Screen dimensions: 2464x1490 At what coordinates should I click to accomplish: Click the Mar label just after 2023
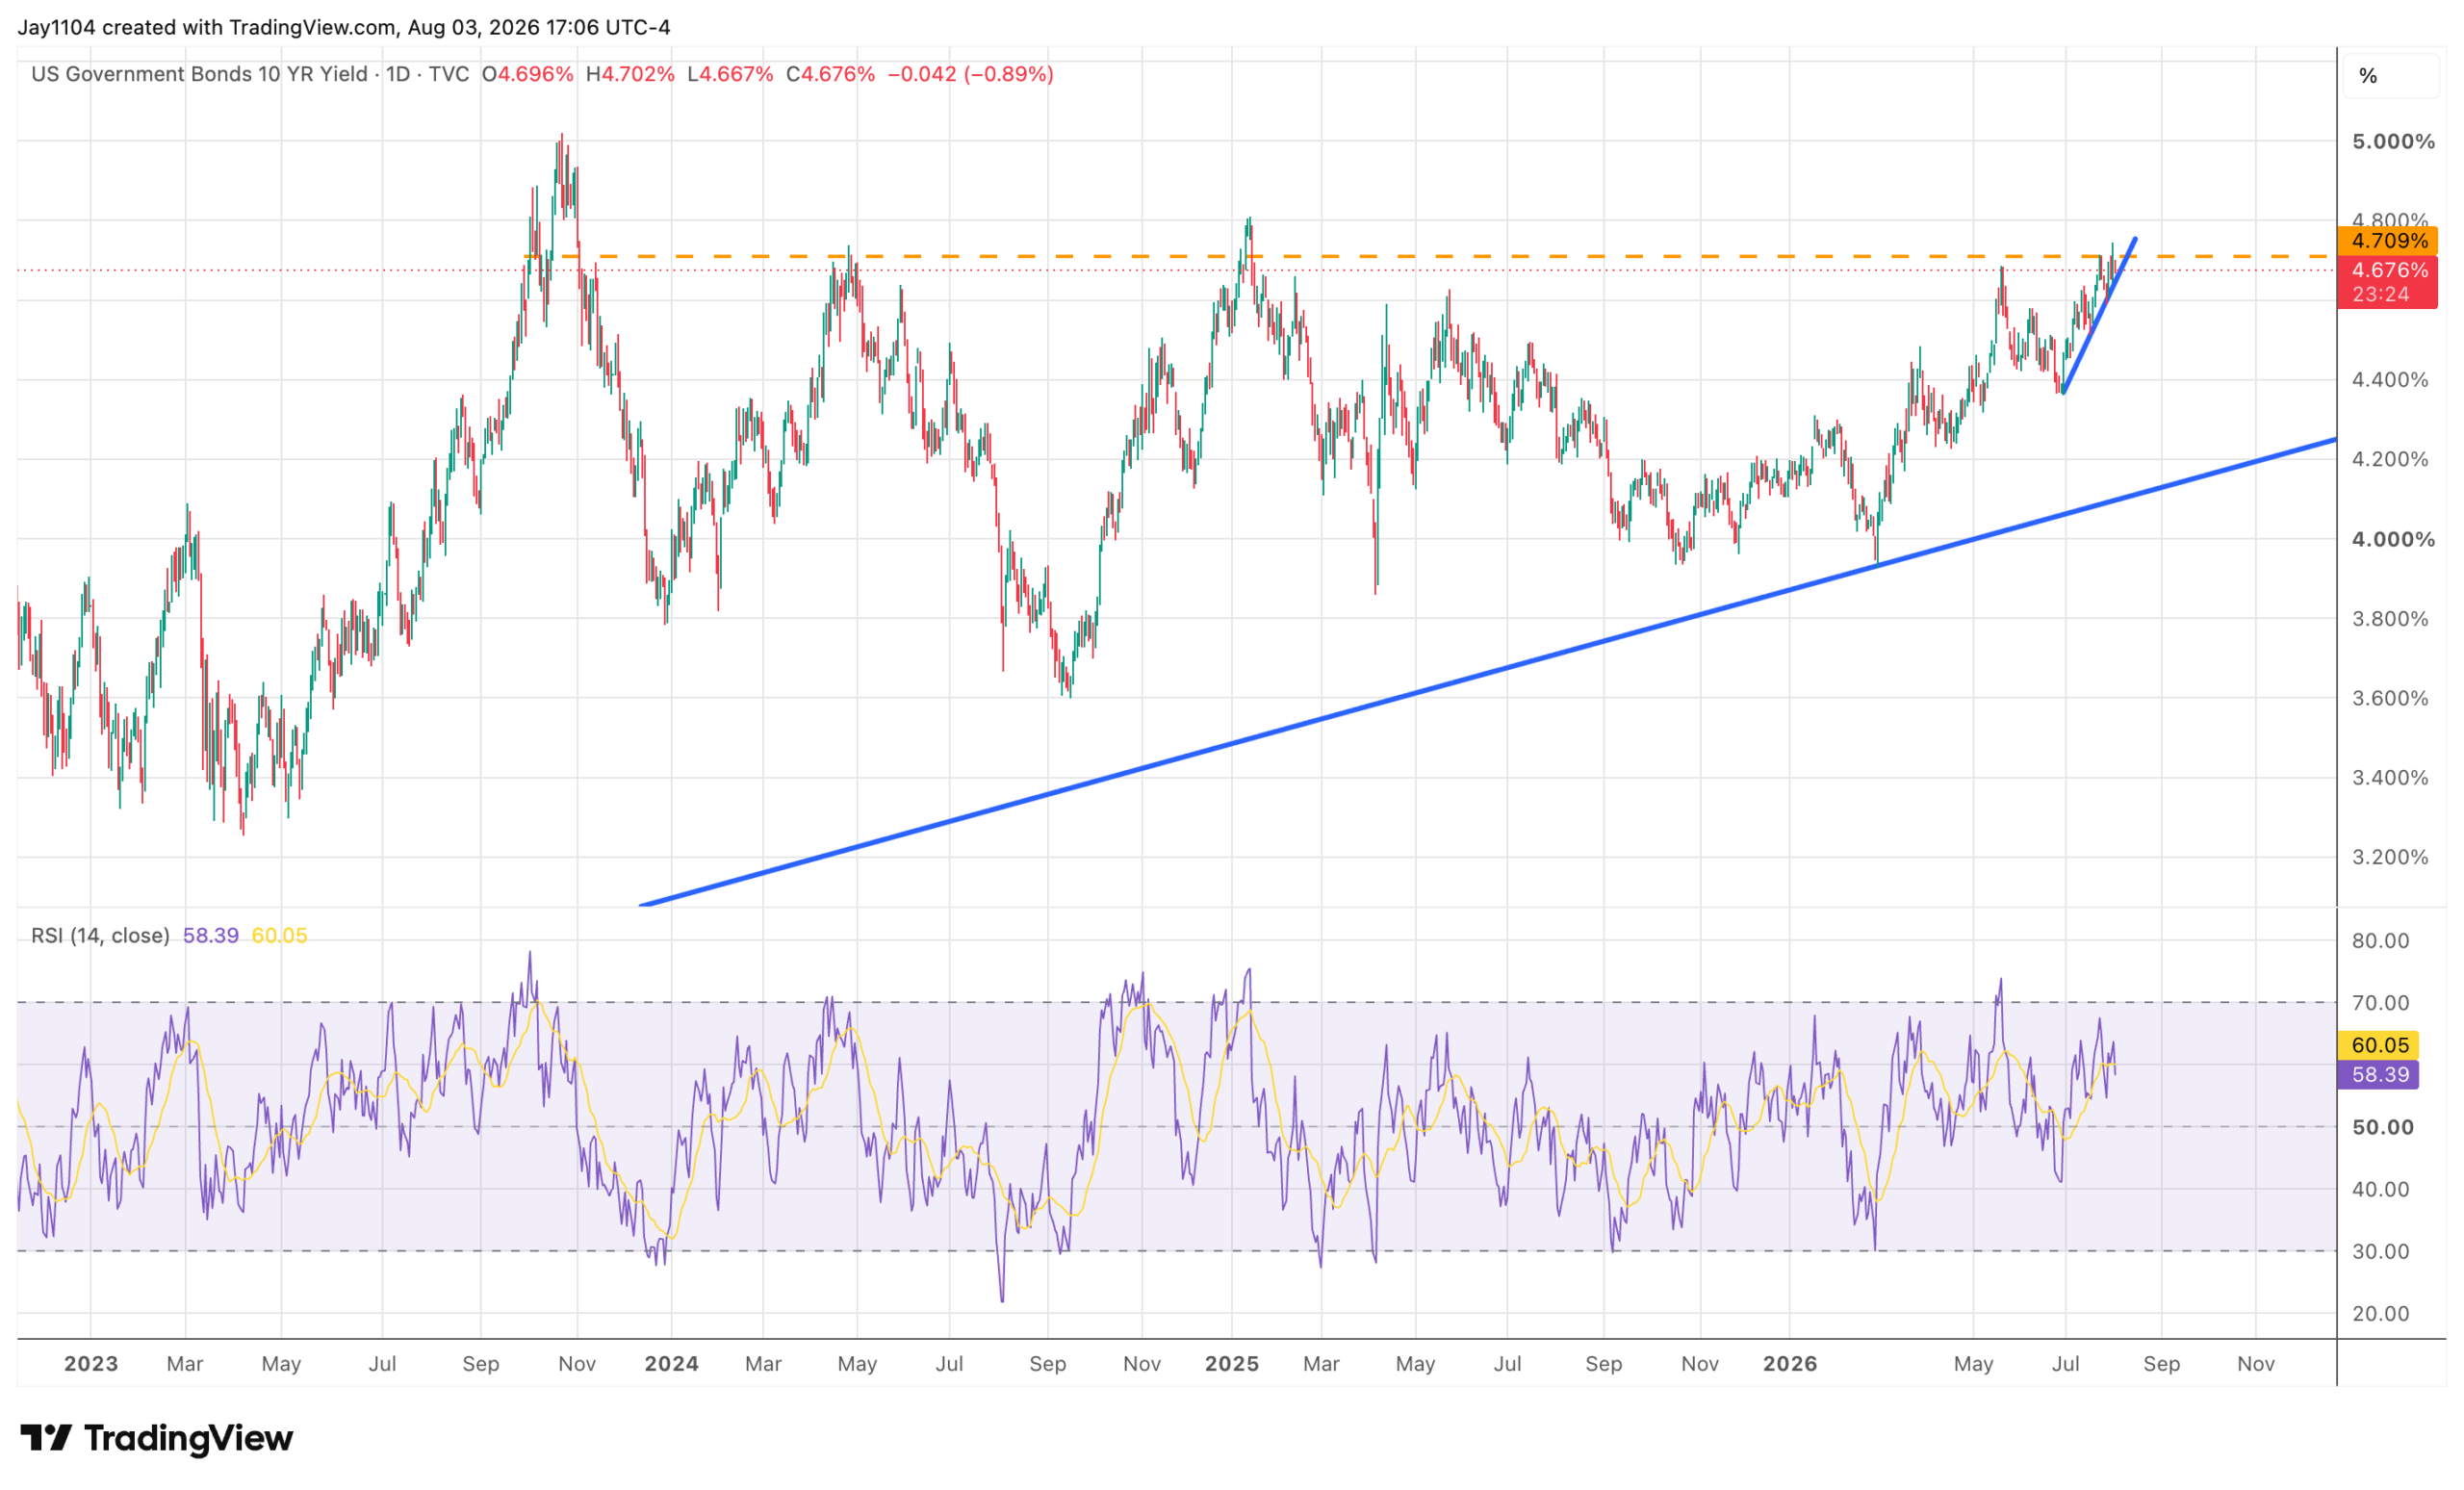tap(185, 1364)
